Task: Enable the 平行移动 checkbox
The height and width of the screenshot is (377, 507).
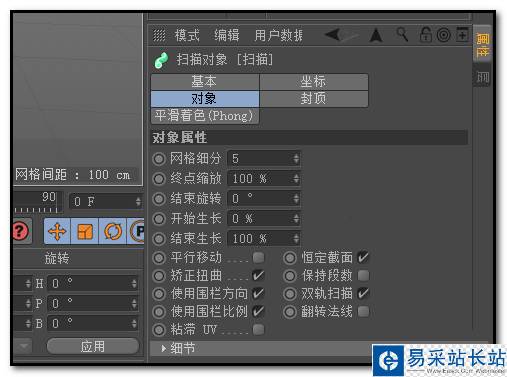Action: pos(258,257)
